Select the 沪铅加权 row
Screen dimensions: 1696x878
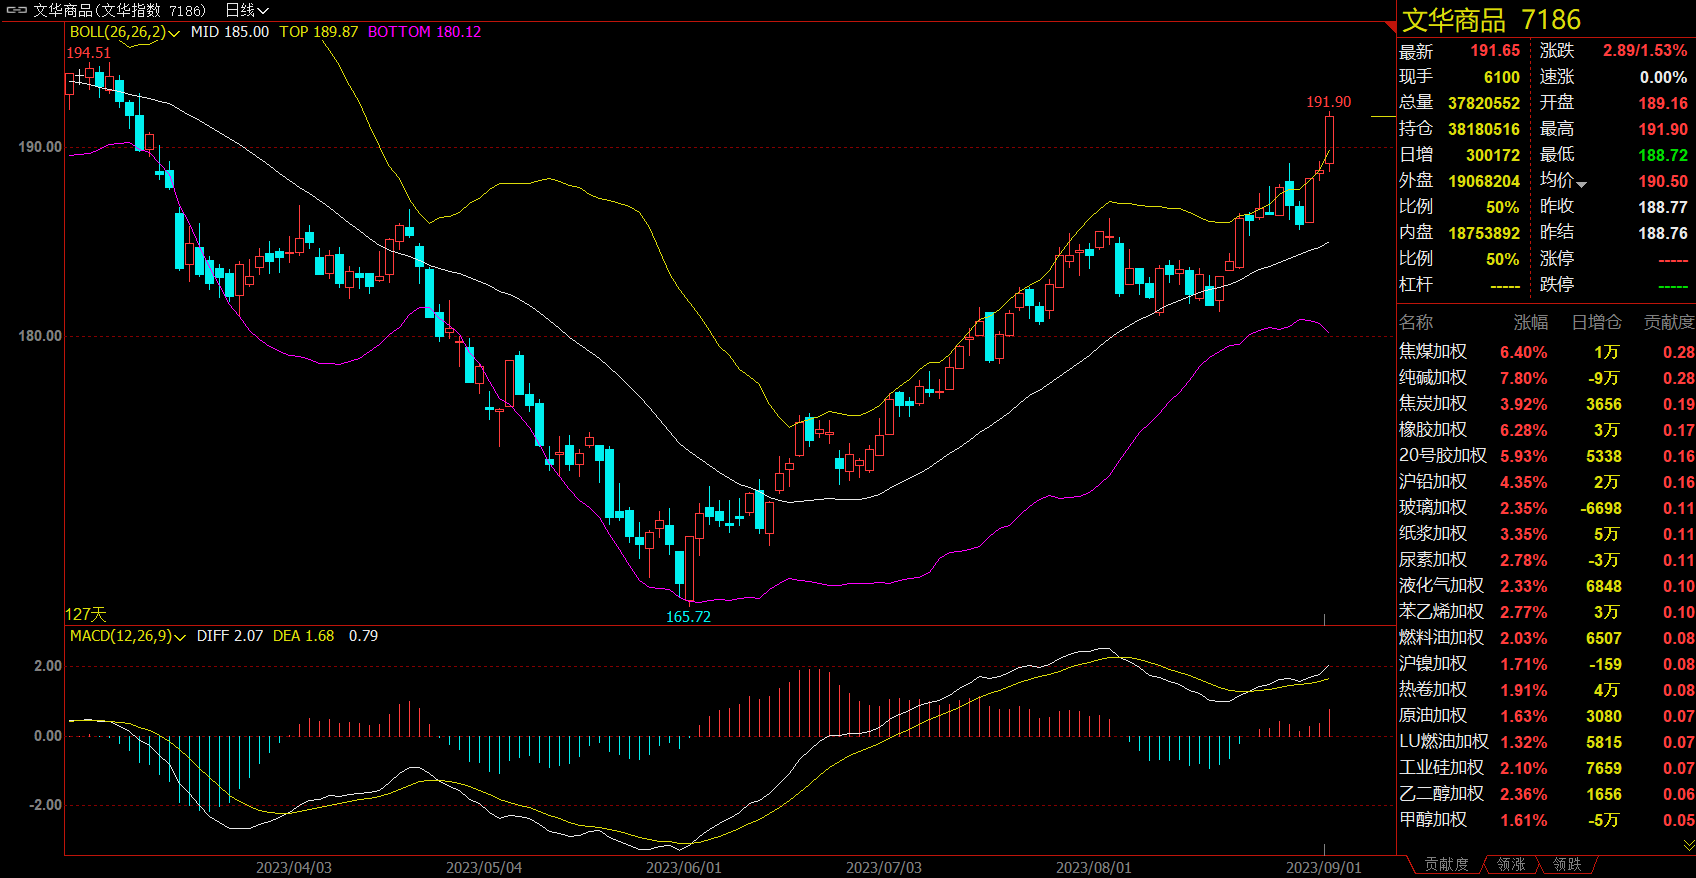point(1546,482)
